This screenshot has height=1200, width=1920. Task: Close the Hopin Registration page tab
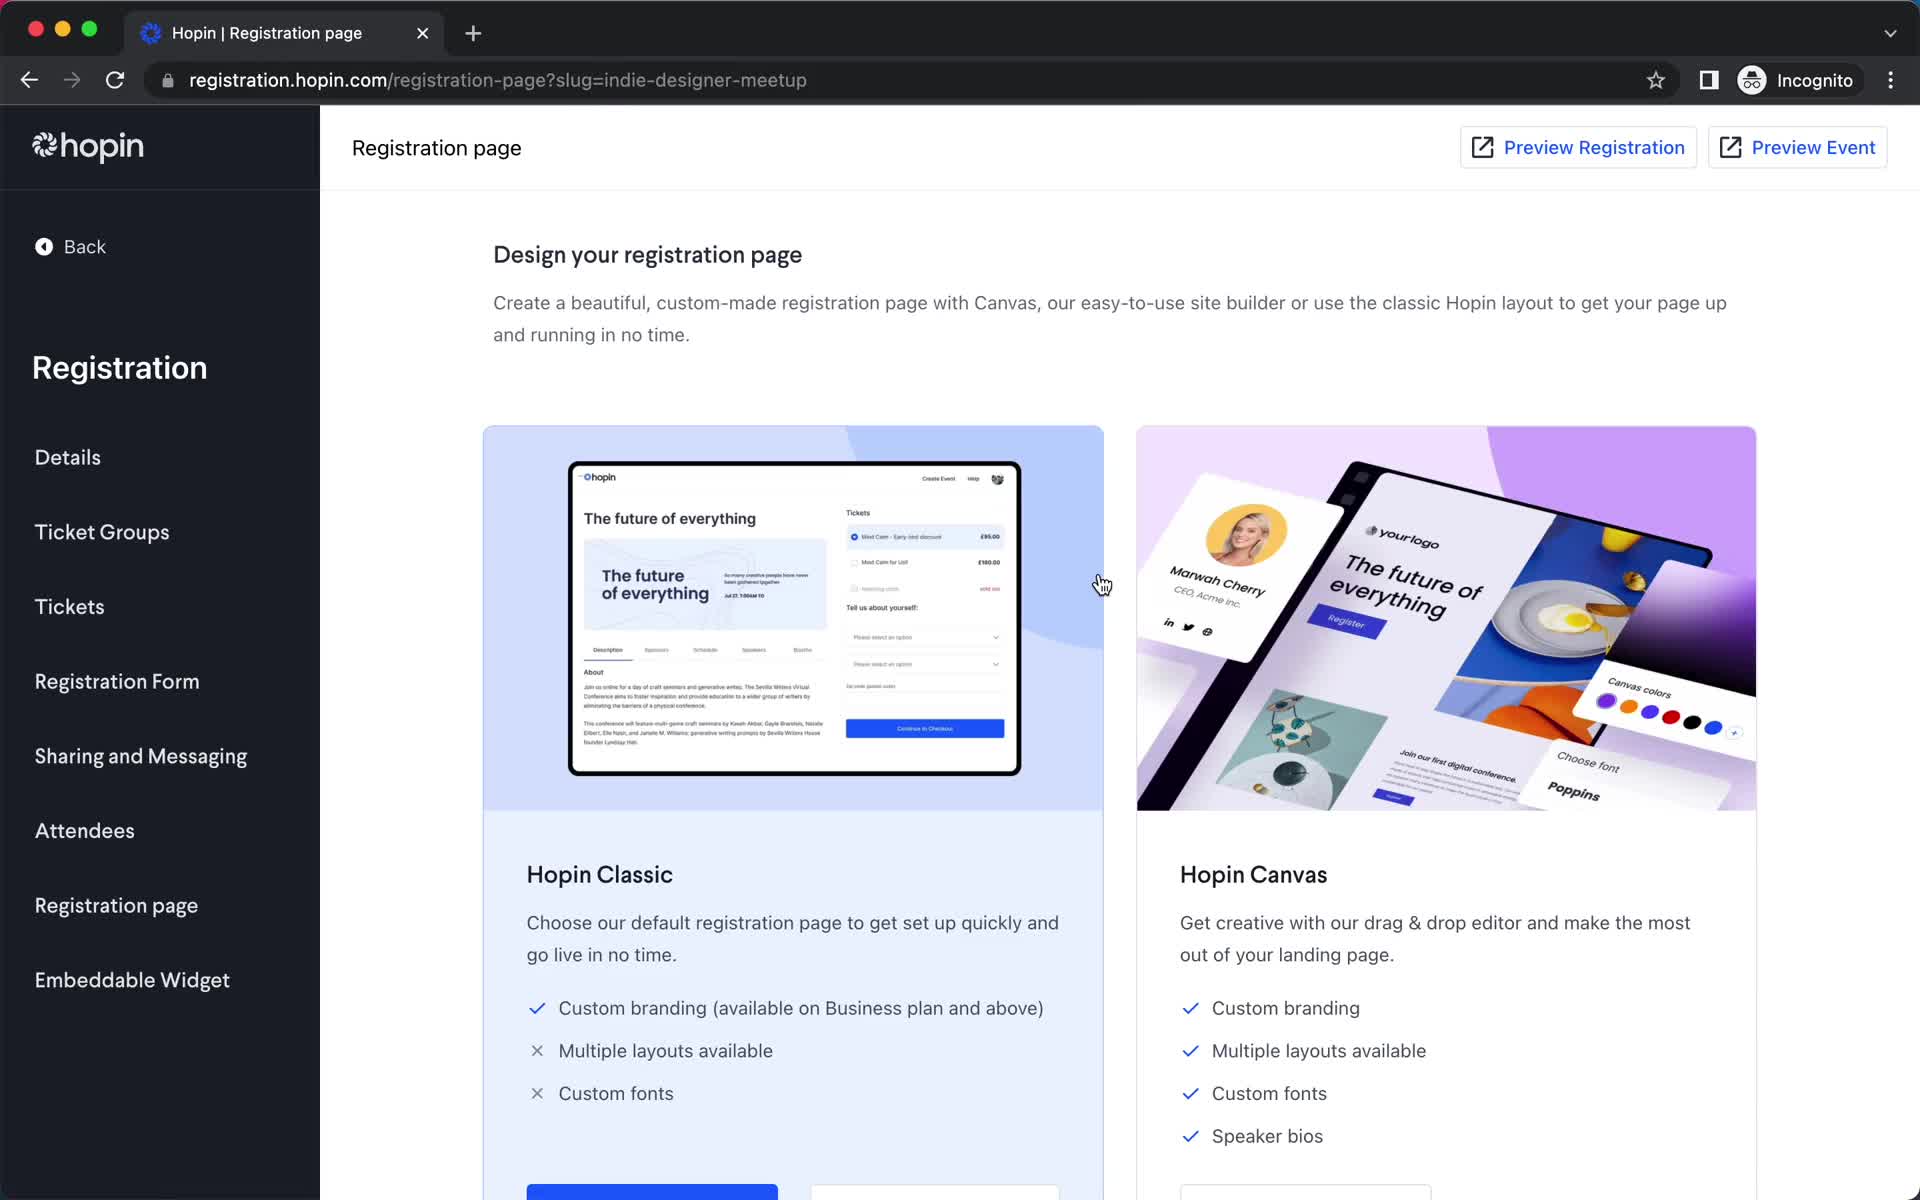tap(423, 33)
